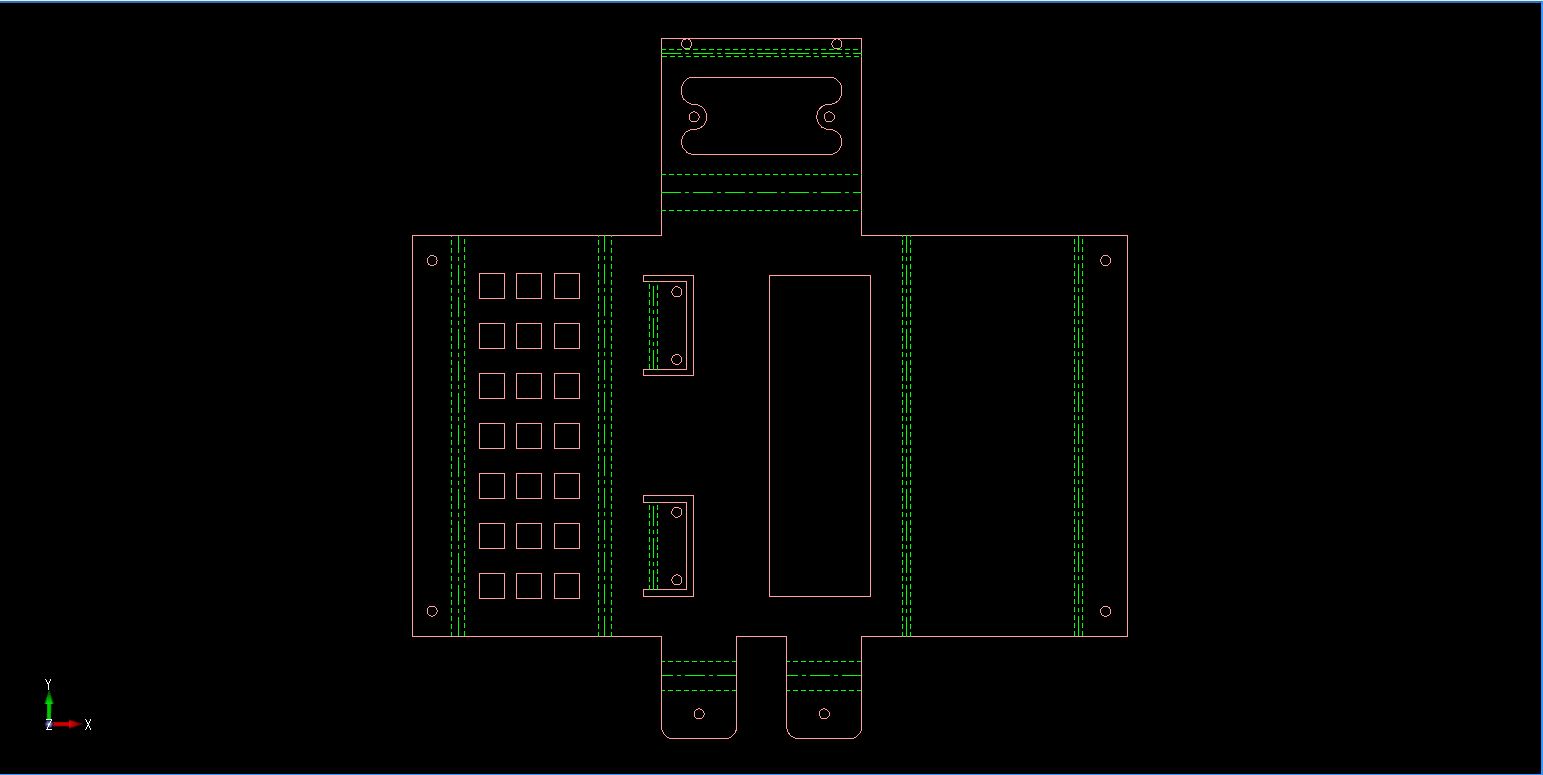Image resolution: width=1543 pixels, height=775 pixels.
Task: Select the top-left square in the square cutout grid
Action: click(491, 286)
